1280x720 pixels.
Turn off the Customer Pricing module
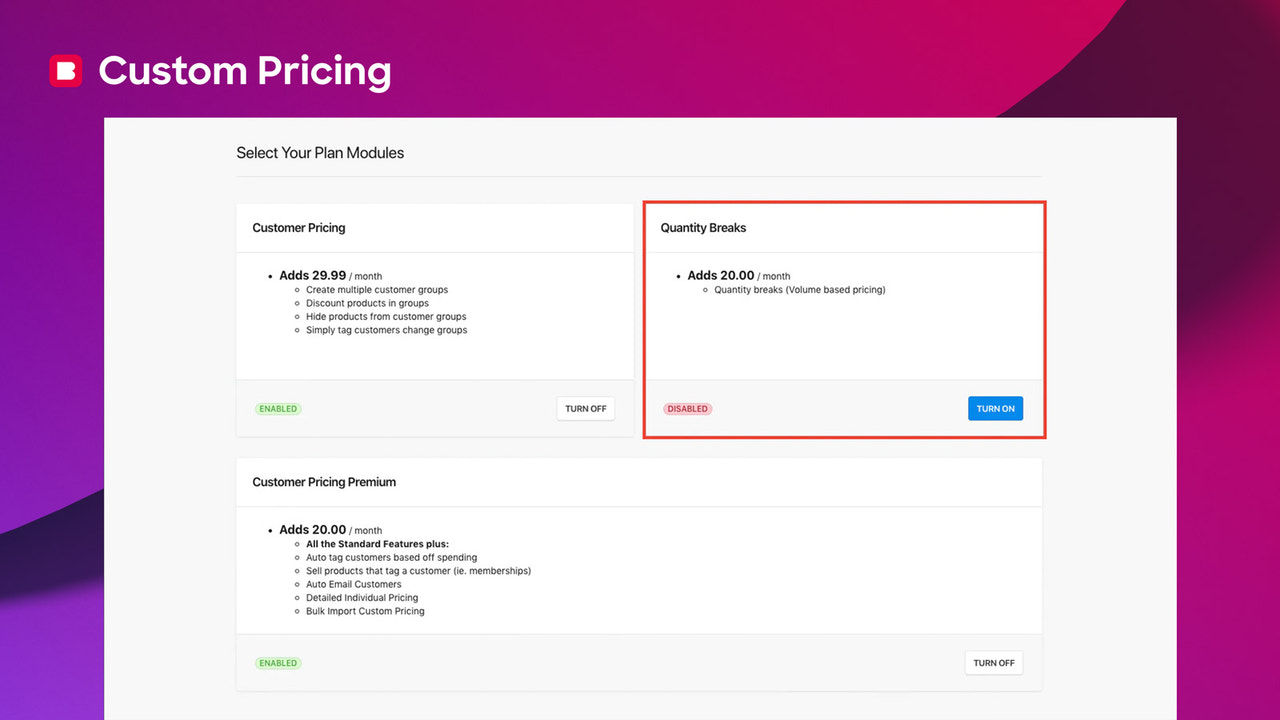(585, 408)
